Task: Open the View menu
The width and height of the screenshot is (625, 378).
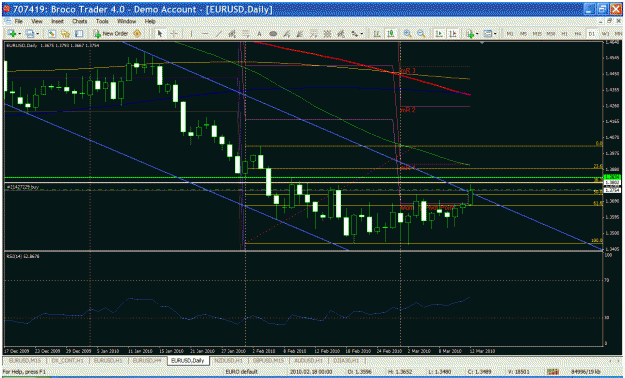Action: point(37,21)
